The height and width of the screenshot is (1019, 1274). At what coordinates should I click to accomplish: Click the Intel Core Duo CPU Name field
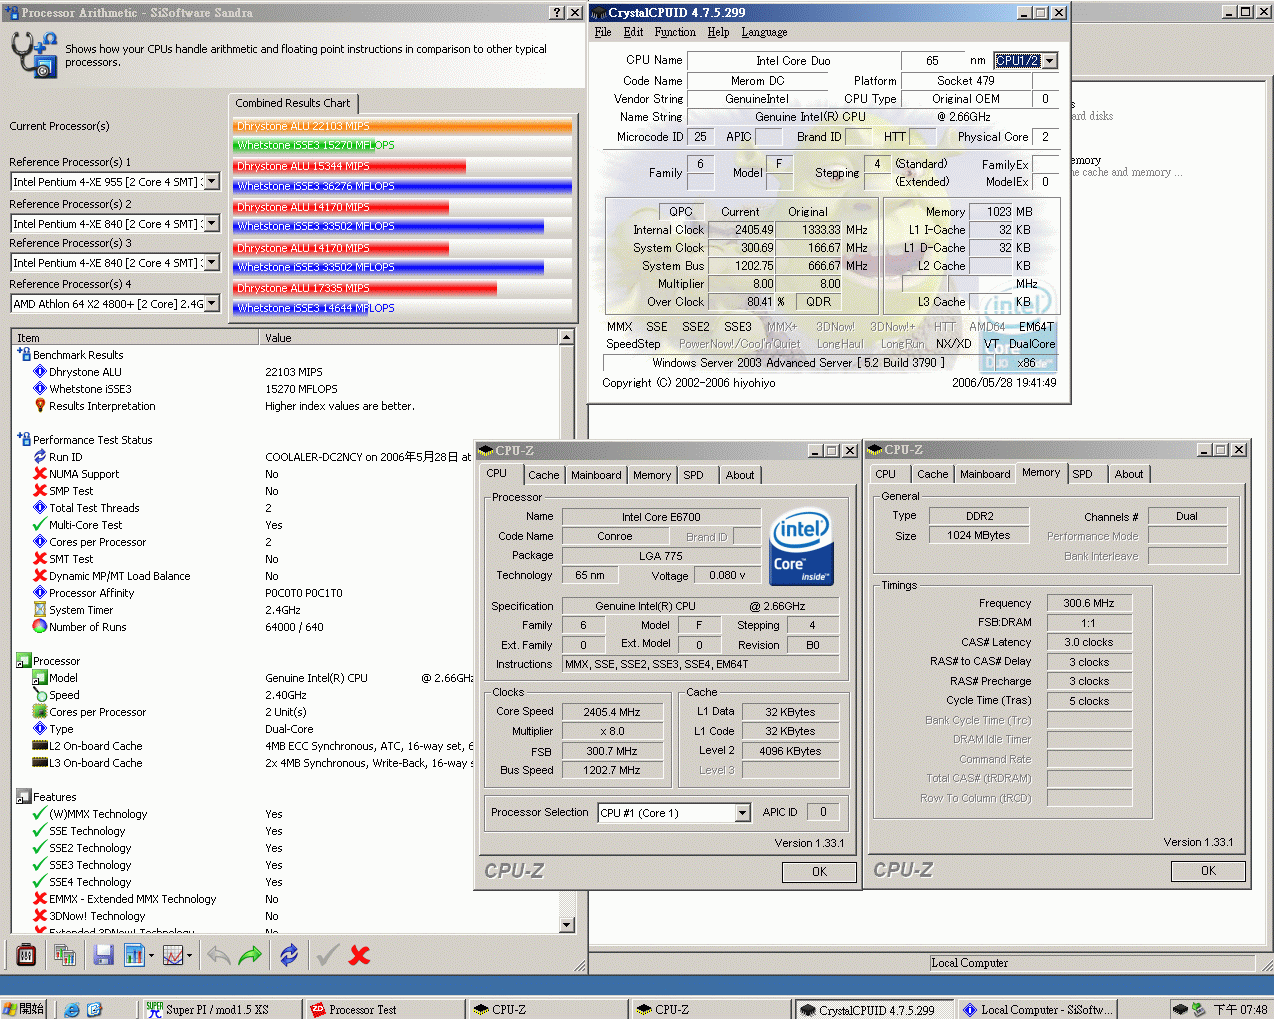coord(793,61)
